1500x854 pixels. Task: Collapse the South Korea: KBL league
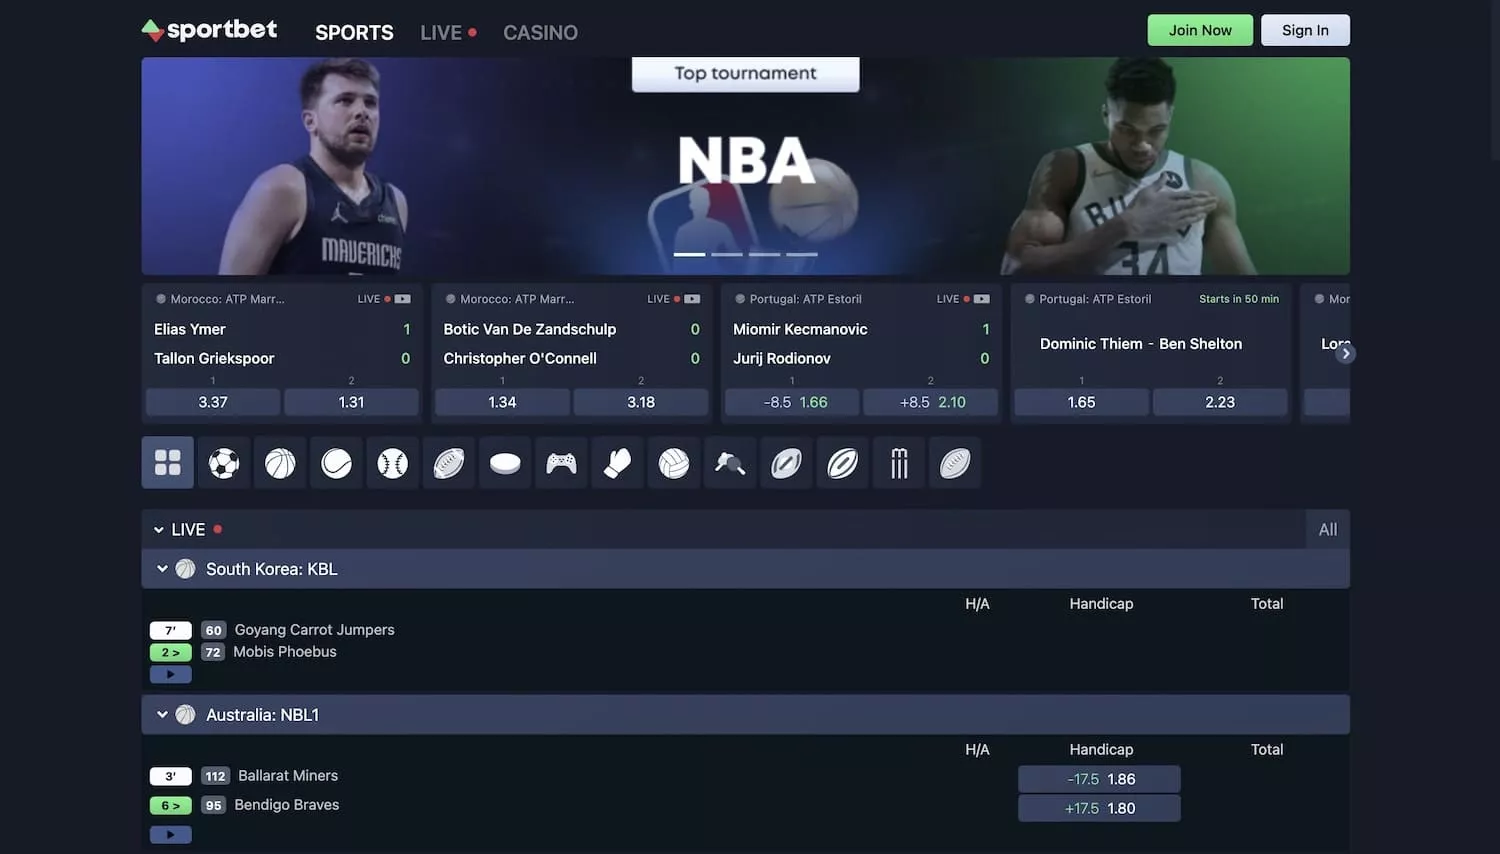162,569
